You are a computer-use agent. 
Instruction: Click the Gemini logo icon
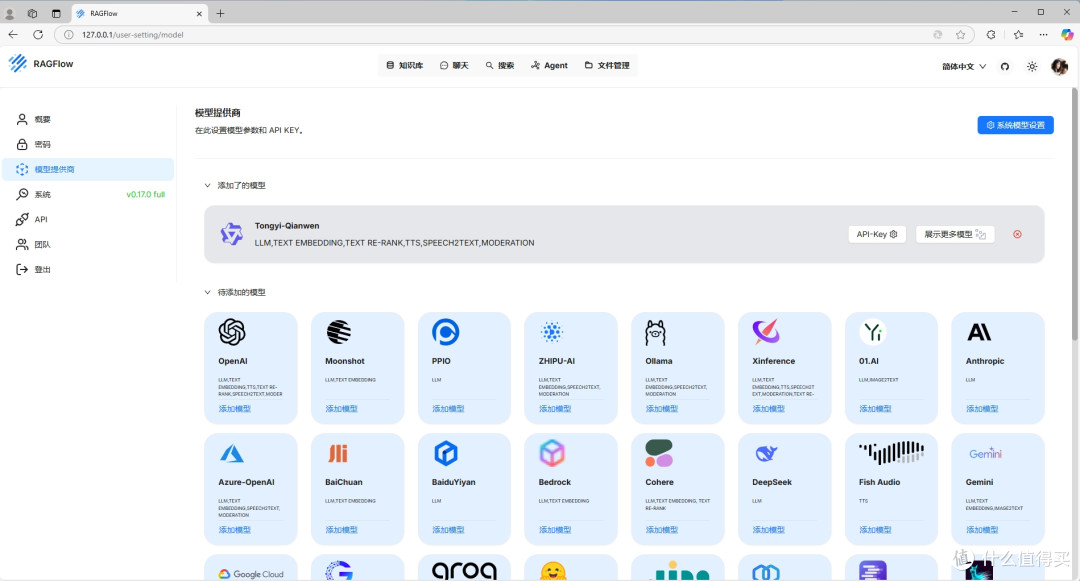coord(985,454)
